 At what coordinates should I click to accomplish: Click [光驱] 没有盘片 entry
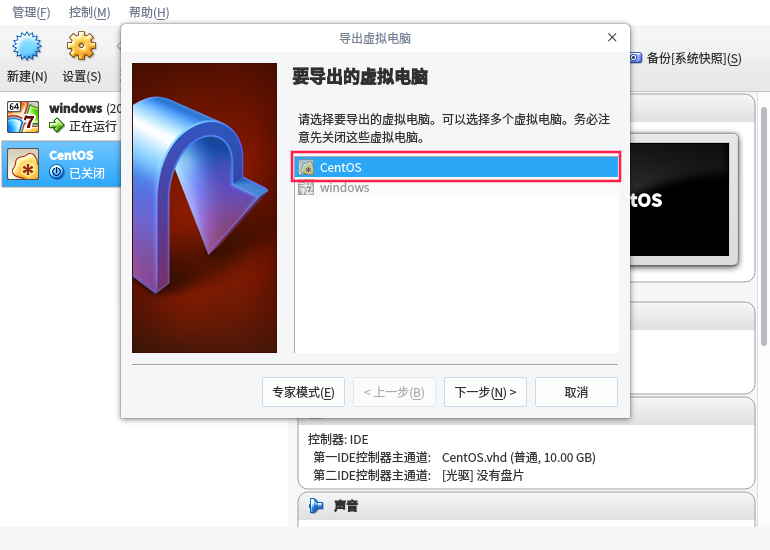point(483,475)
